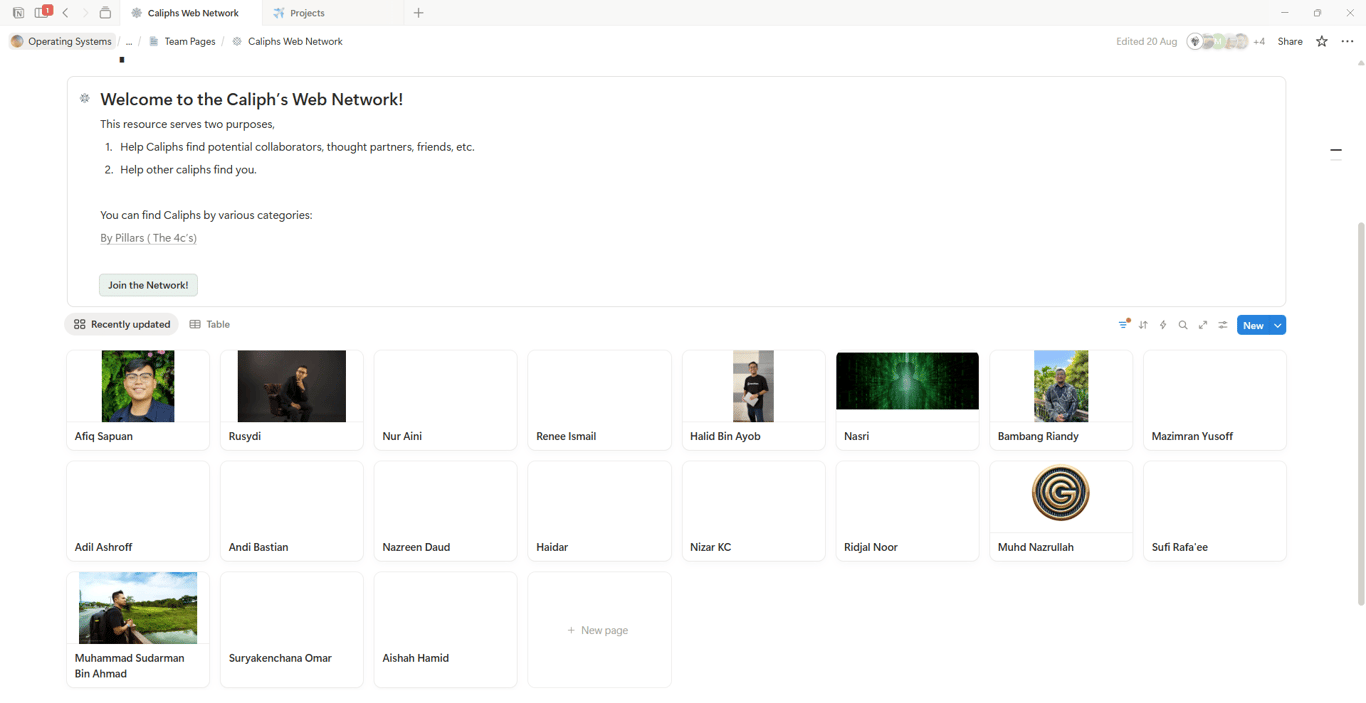The width and height of the screenshot is (1366, 703).
Task: Open the Ridjal Noor card
Action: (907, 511)
